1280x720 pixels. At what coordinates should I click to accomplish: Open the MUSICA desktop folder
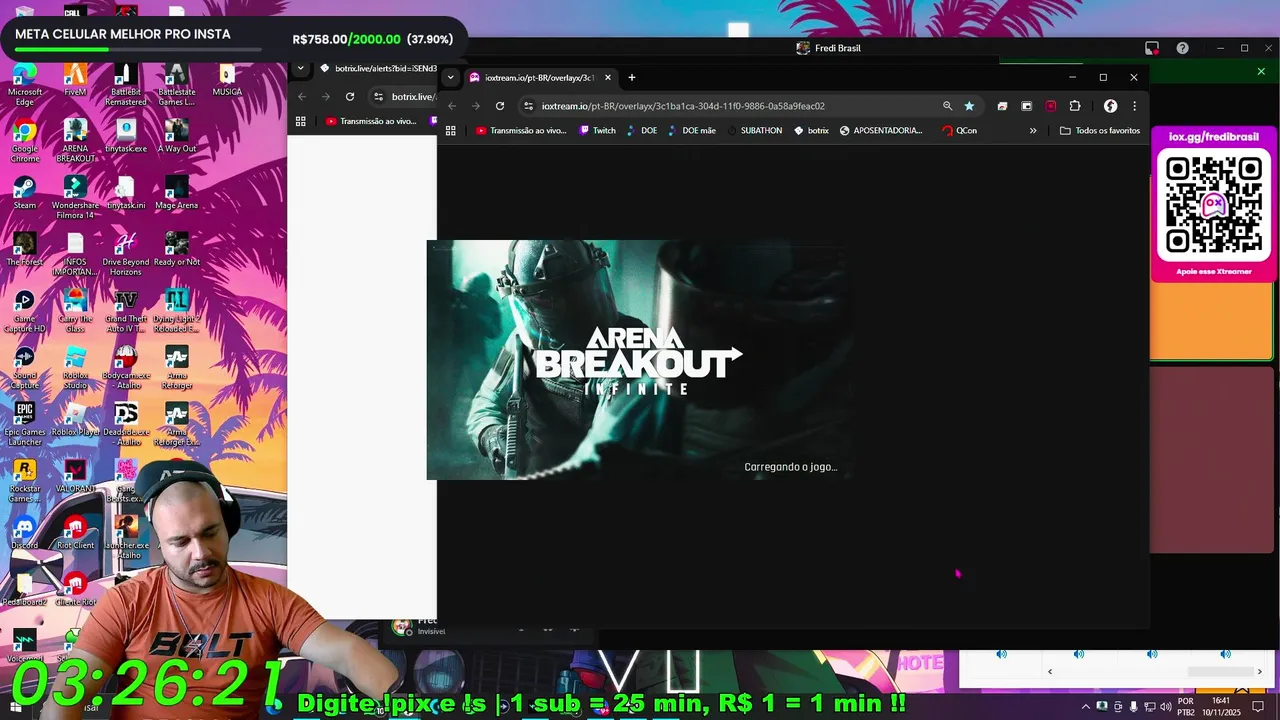click(227, 79)
